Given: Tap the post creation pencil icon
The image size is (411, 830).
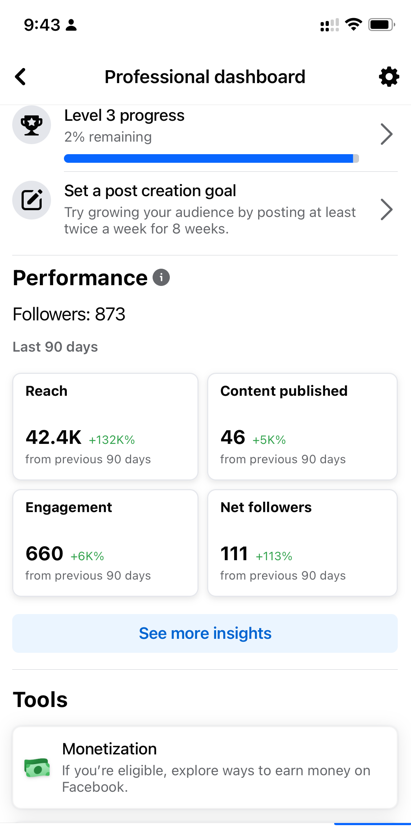Looking at the screenshot, I should point(32,200).
